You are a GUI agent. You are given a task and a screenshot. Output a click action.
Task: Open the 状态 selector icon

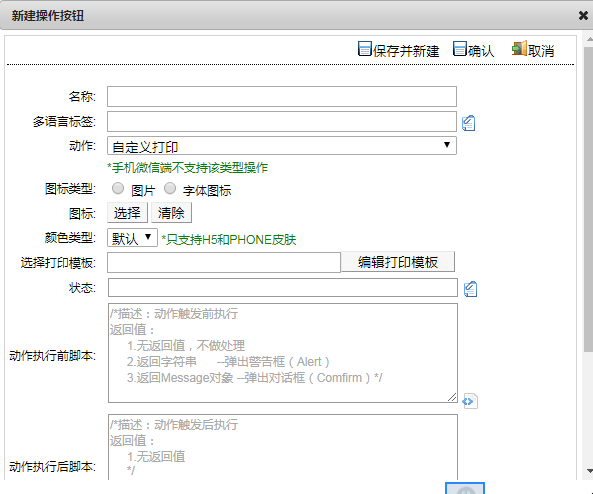pos(470,289)
